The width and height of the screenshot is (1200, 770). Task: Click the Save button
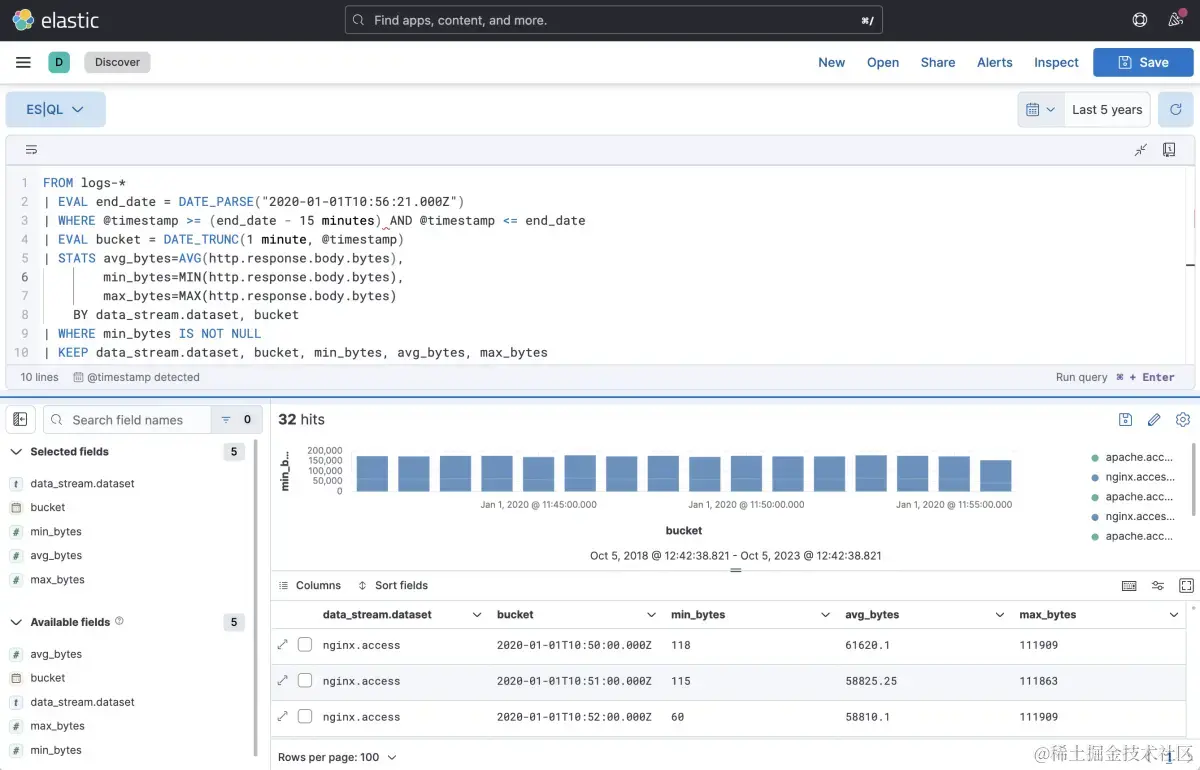[1143, 62]
